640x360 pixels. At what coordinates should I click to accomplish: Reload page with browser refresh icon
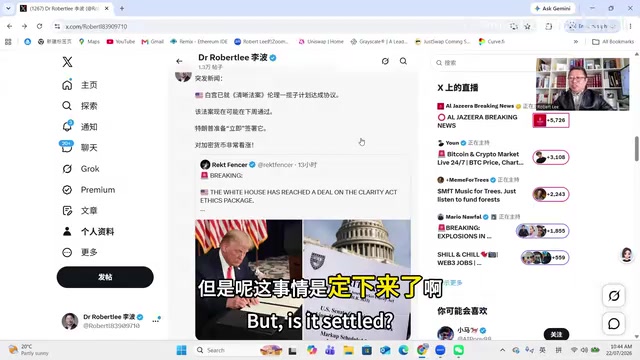click(x=39, y=26)
